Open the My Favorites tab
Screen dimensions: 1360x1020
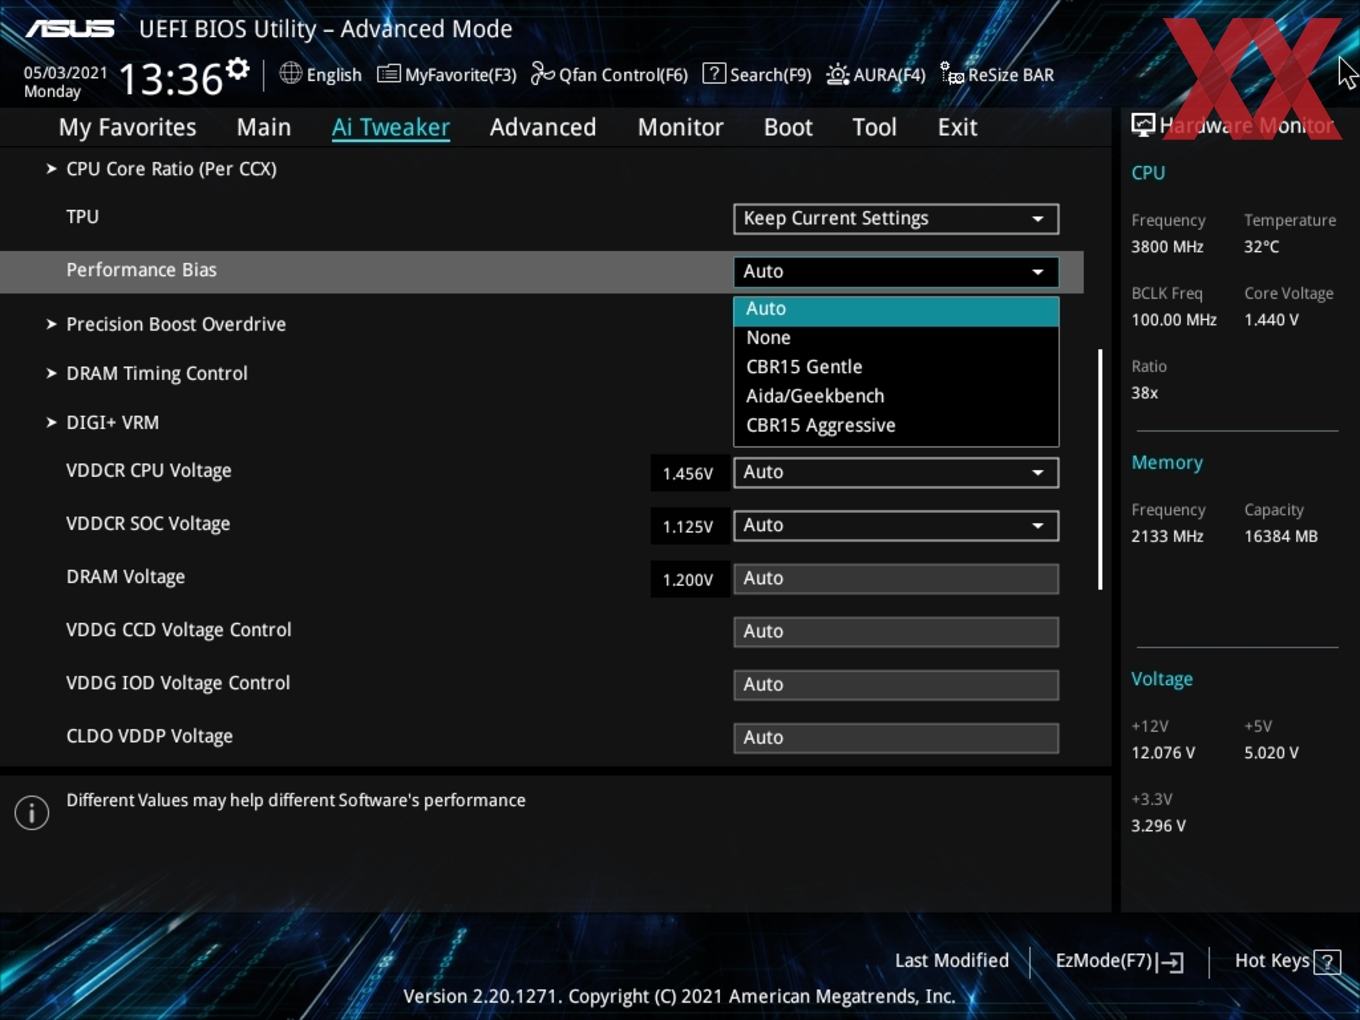pos(127,127)
